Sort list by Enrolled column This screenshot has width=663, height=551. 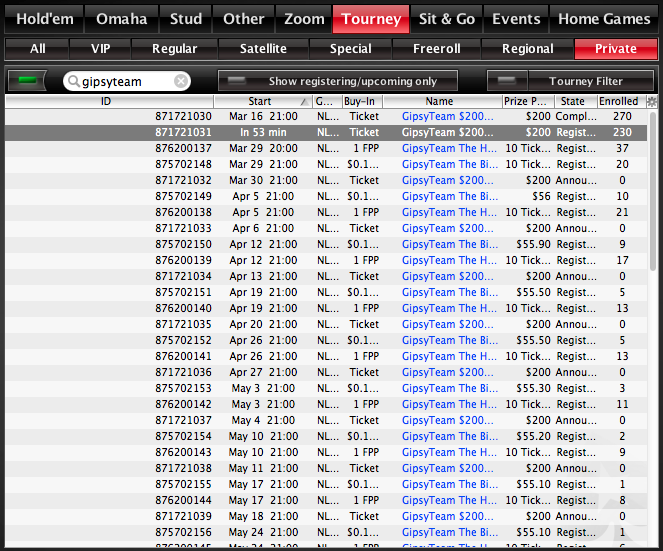coord(618,101)
